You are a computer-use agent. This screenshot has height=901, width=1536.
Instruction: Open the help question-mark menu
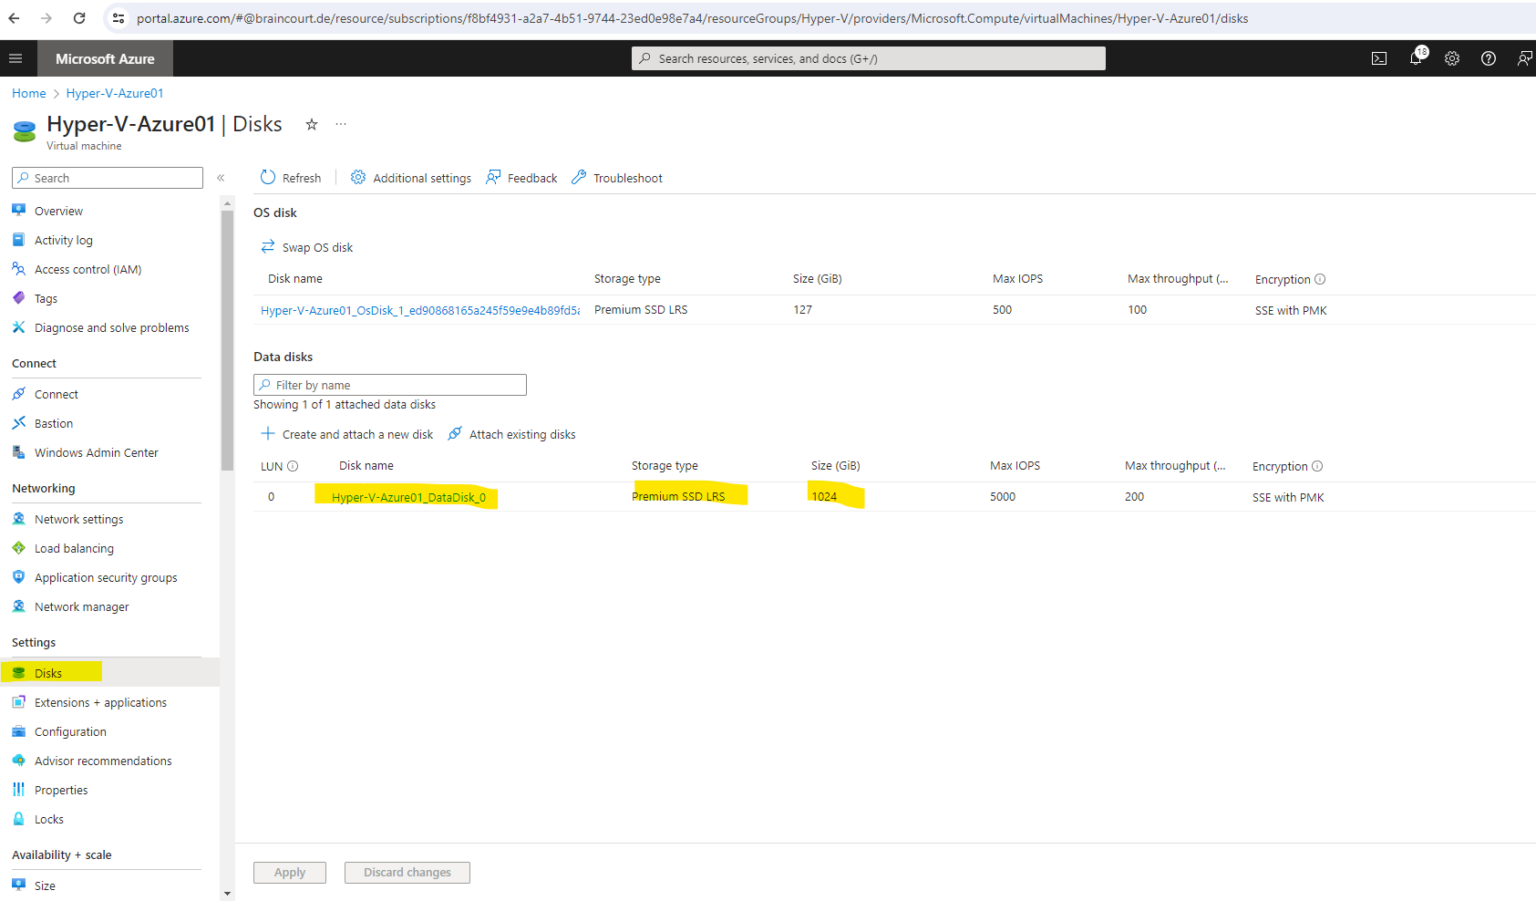(x=1488, y=58)
